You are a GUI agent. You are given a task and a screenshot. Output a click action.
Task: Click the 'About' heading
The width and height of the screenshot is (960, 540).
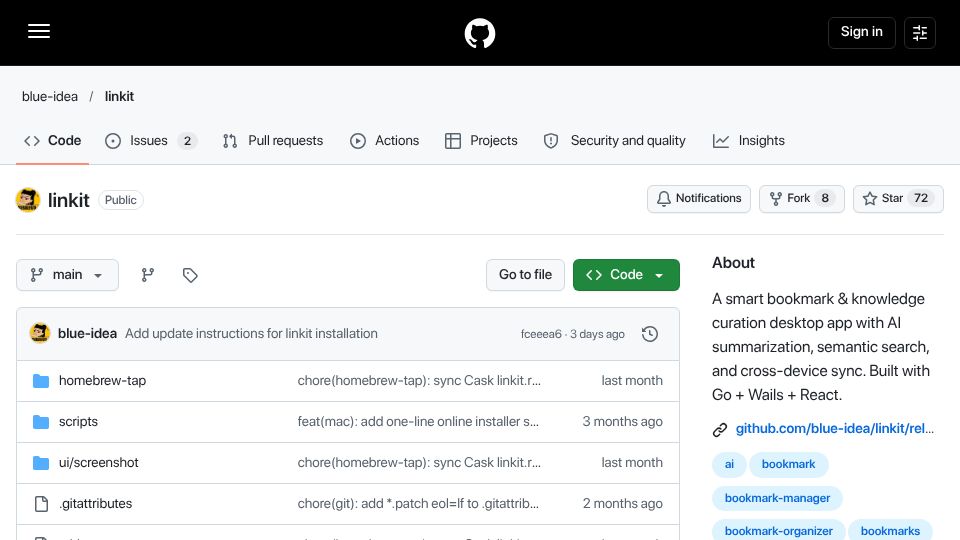click(733, 263)
